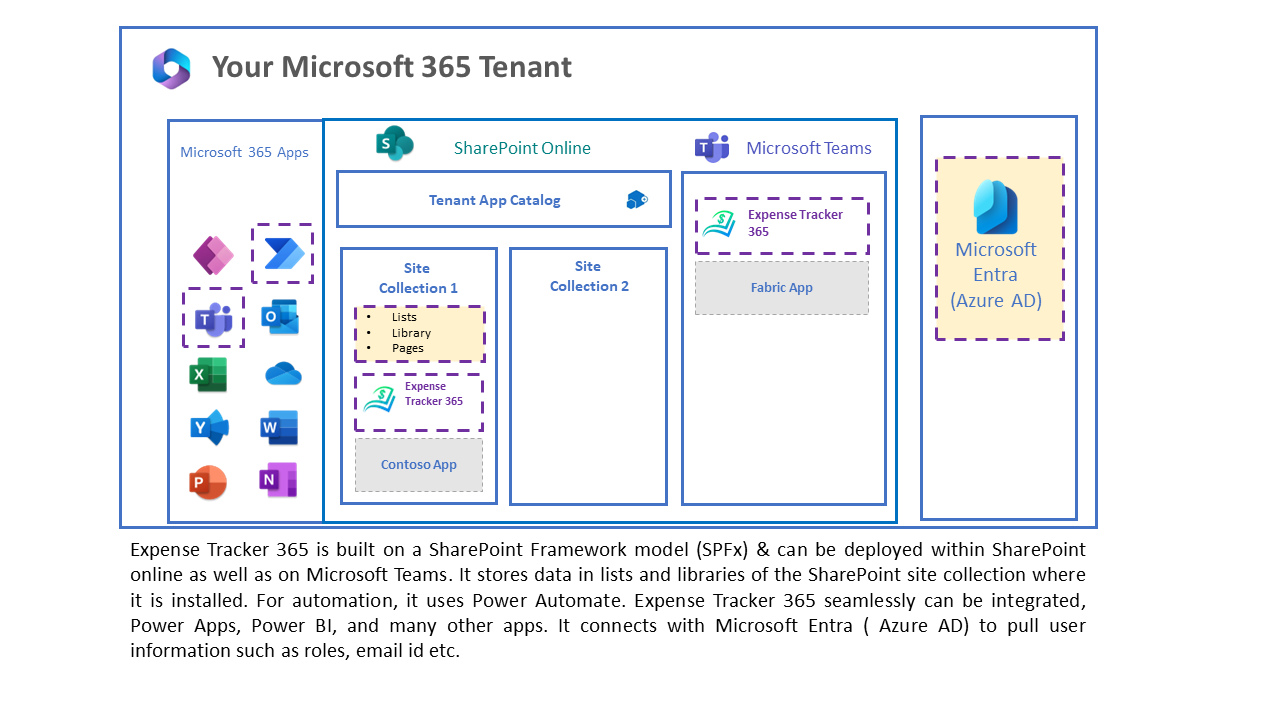Select the OneNote icon

(x=278, y=480)
